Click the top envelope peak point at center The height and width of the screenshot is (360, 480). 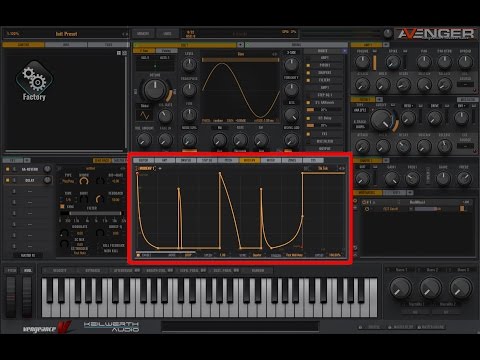(220, 173)
